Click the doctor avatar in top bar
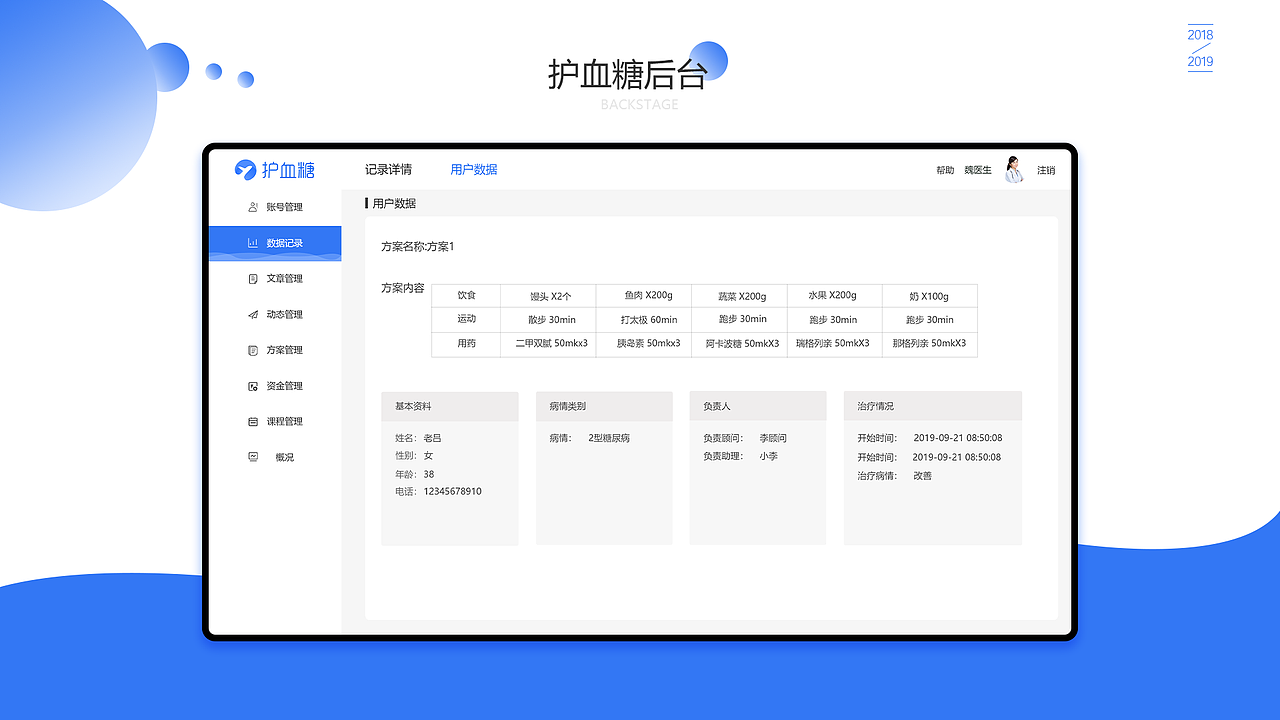Image resolution: width=1280 pixels, height=720 pixels. [x=1014, y=169]
